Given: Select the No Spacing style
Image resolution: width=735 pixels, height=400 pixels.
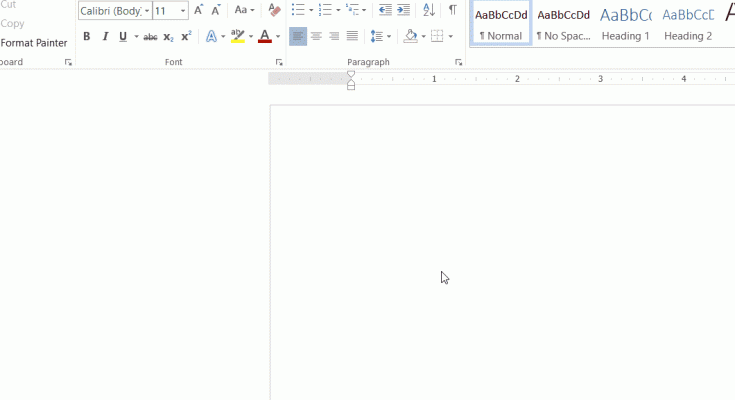Looking at the screenshot, I should pyautogui.click(x=563, y=23).
